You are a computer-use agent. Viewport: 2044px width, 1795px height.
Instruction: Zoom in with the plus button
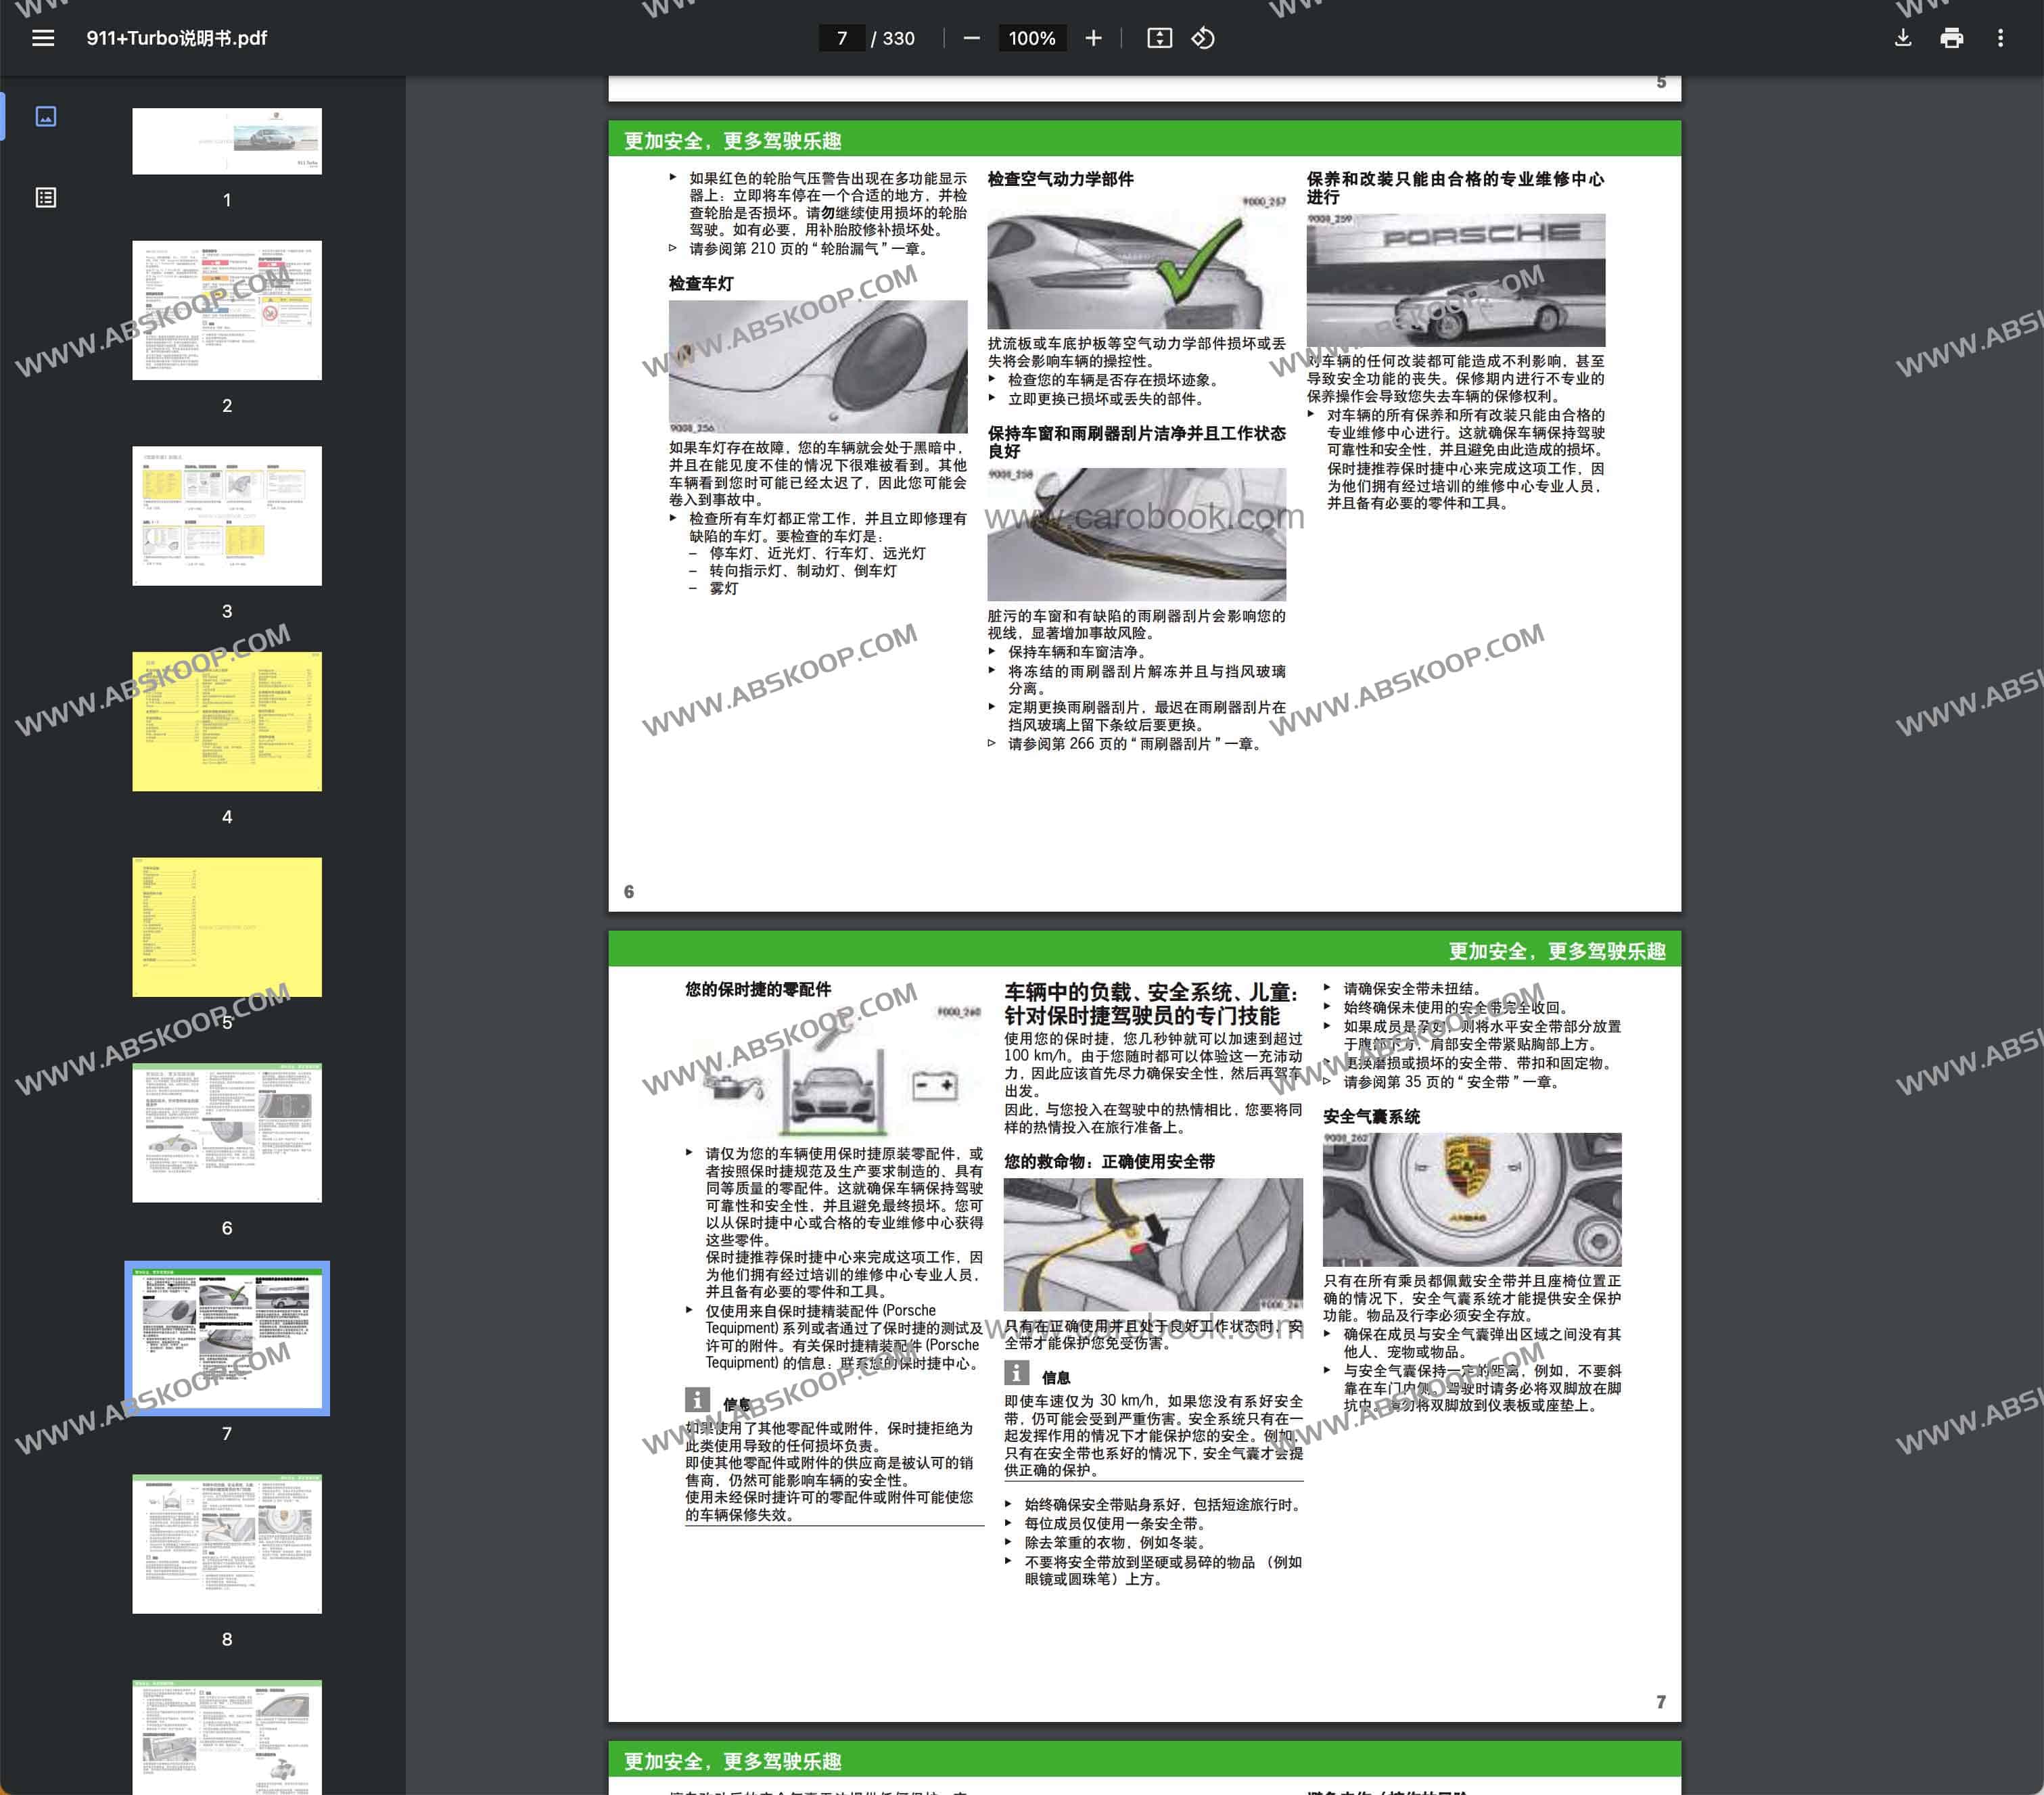(x=1093, y=38)
